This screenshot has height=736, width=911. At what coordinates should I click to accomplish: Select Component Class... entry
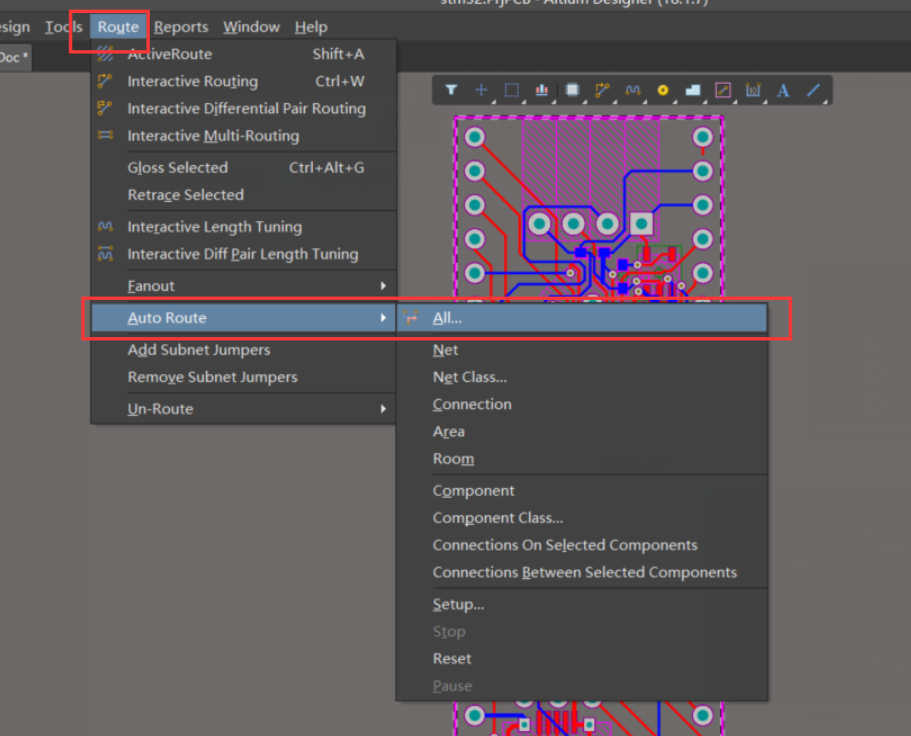point(582,518)
